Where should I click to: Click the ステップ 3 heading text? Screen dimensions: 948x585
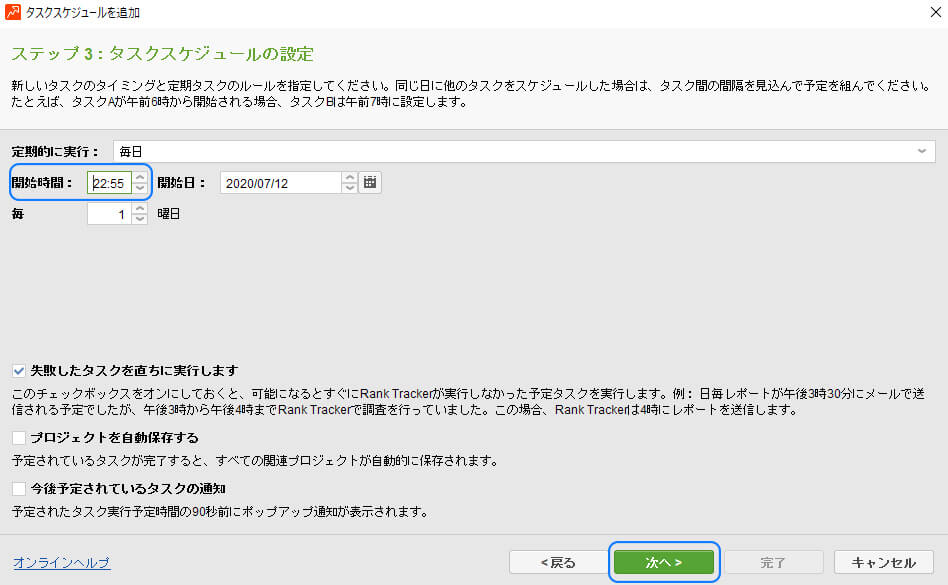click(x=162, y=54)
